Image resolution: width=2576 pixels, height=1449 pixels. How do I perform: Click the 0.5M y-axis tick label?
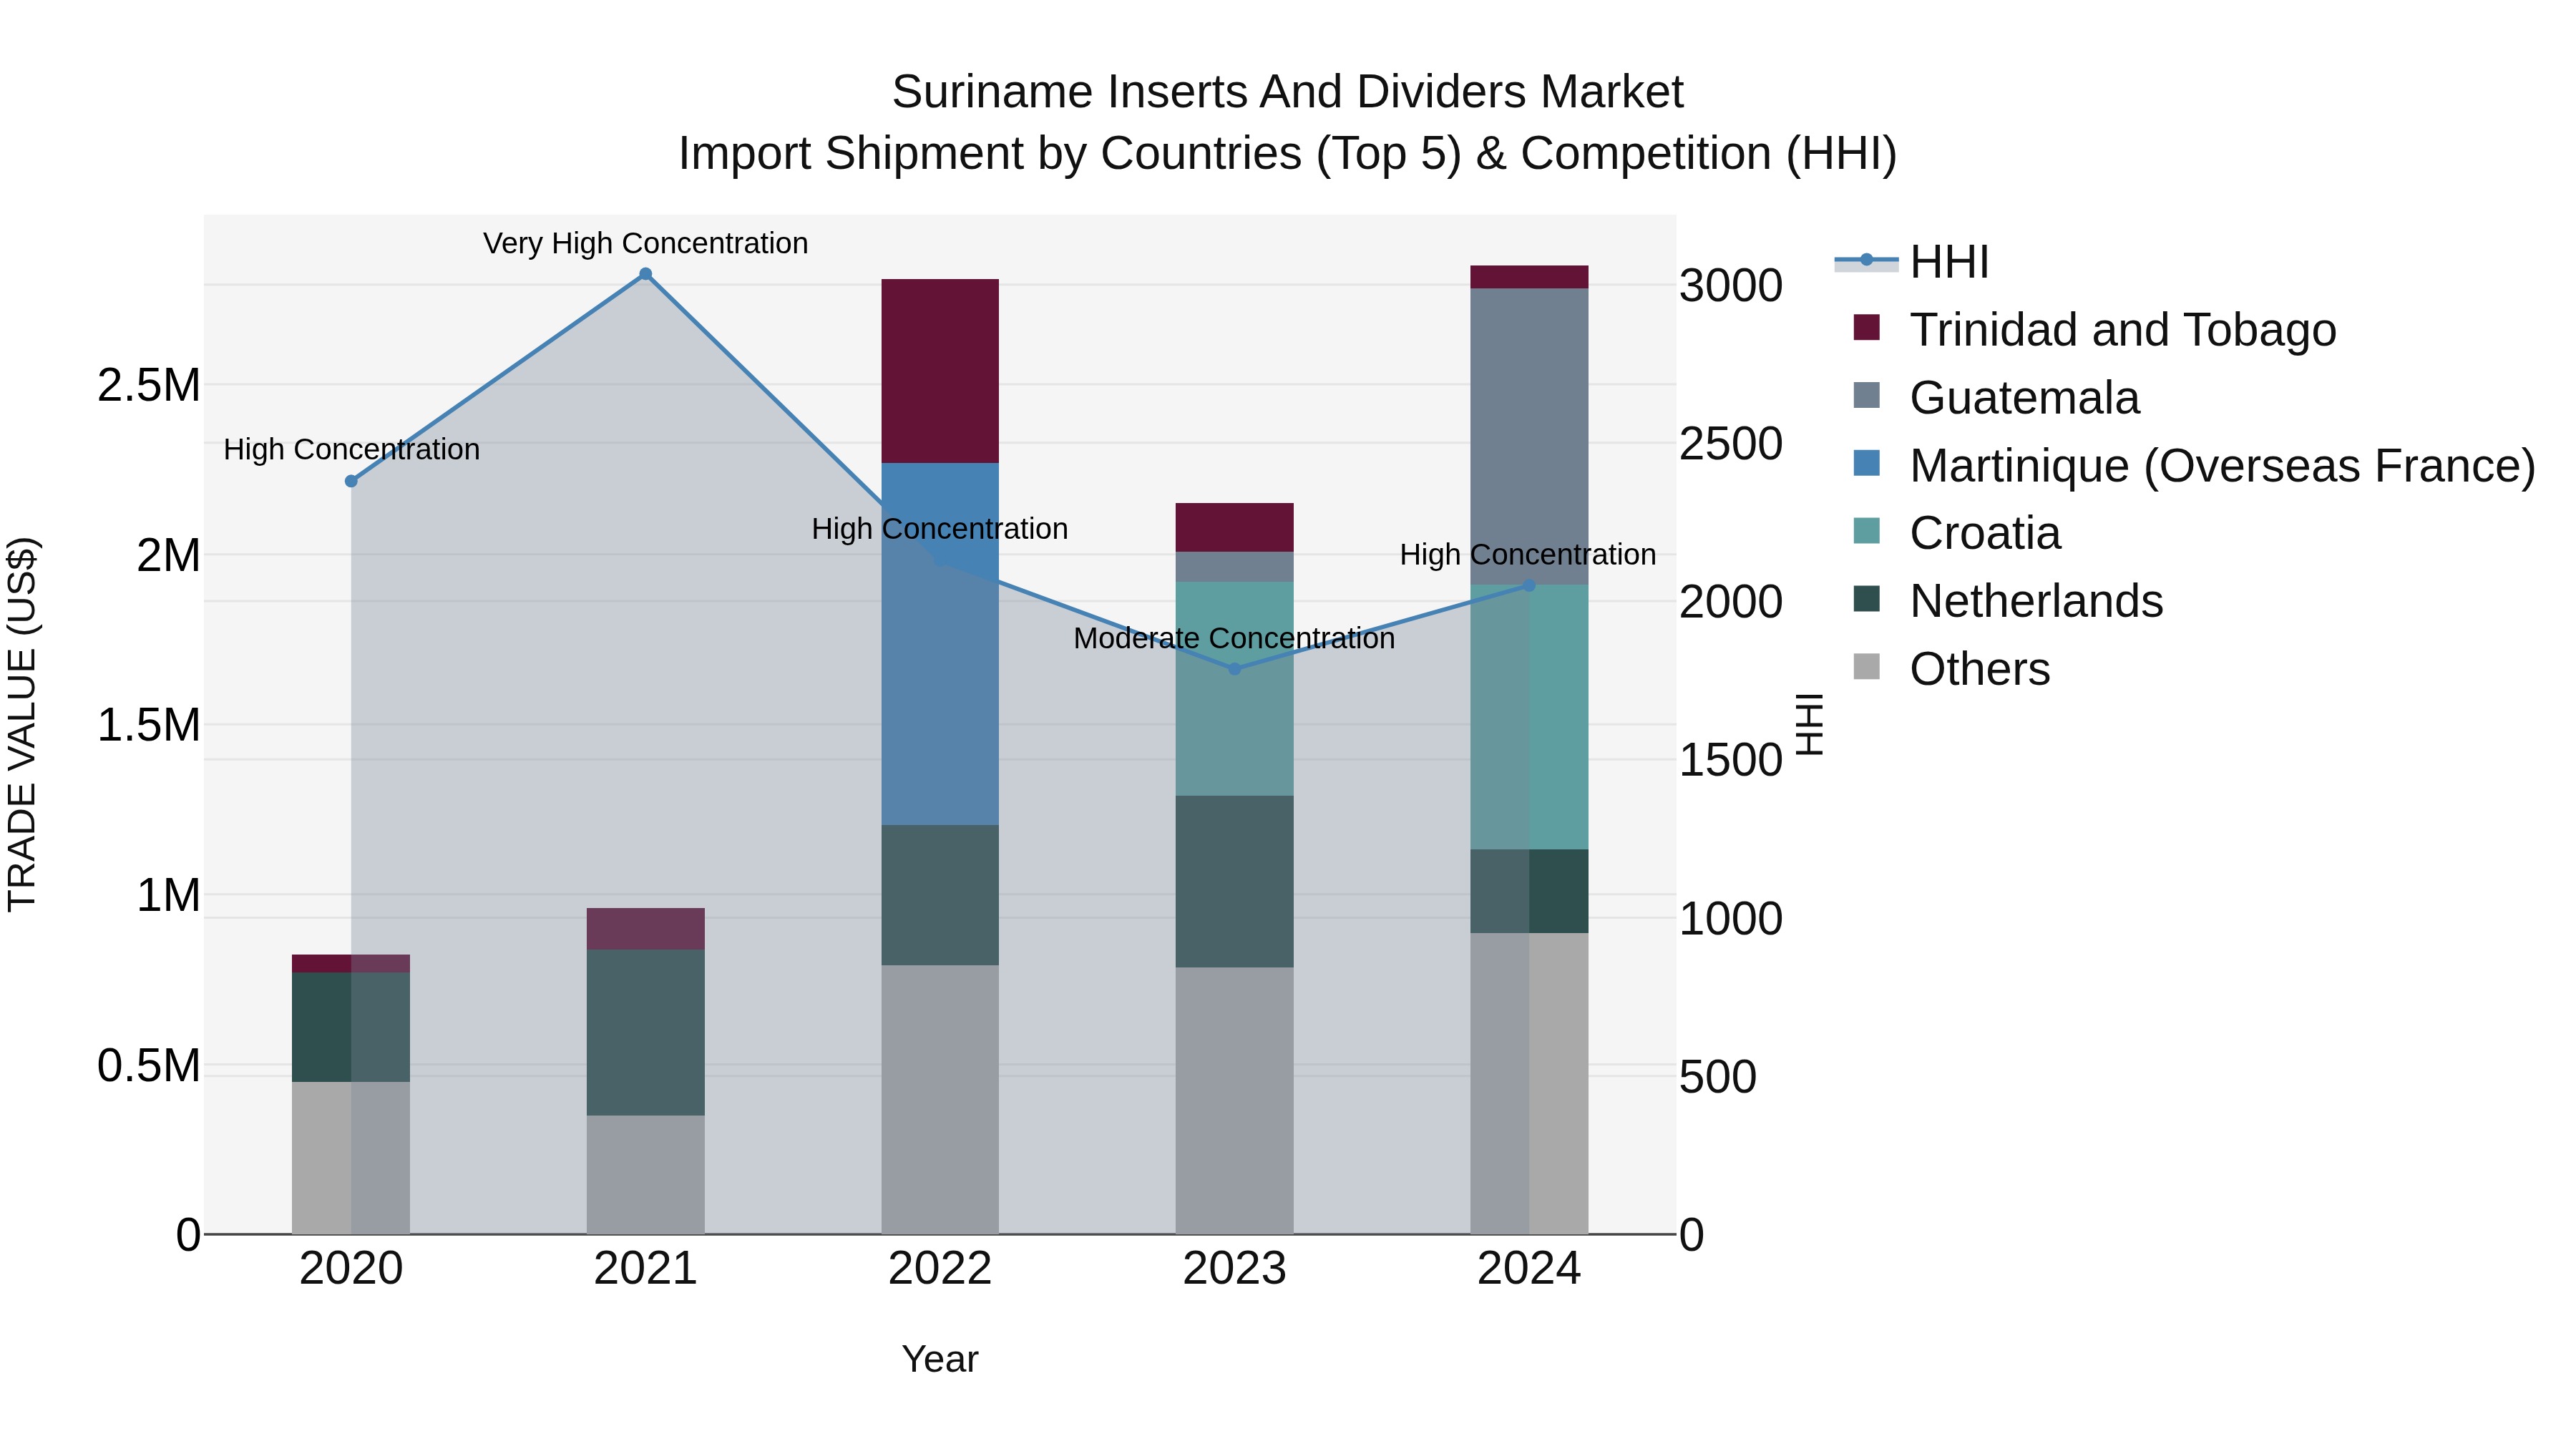point(149,1066)
